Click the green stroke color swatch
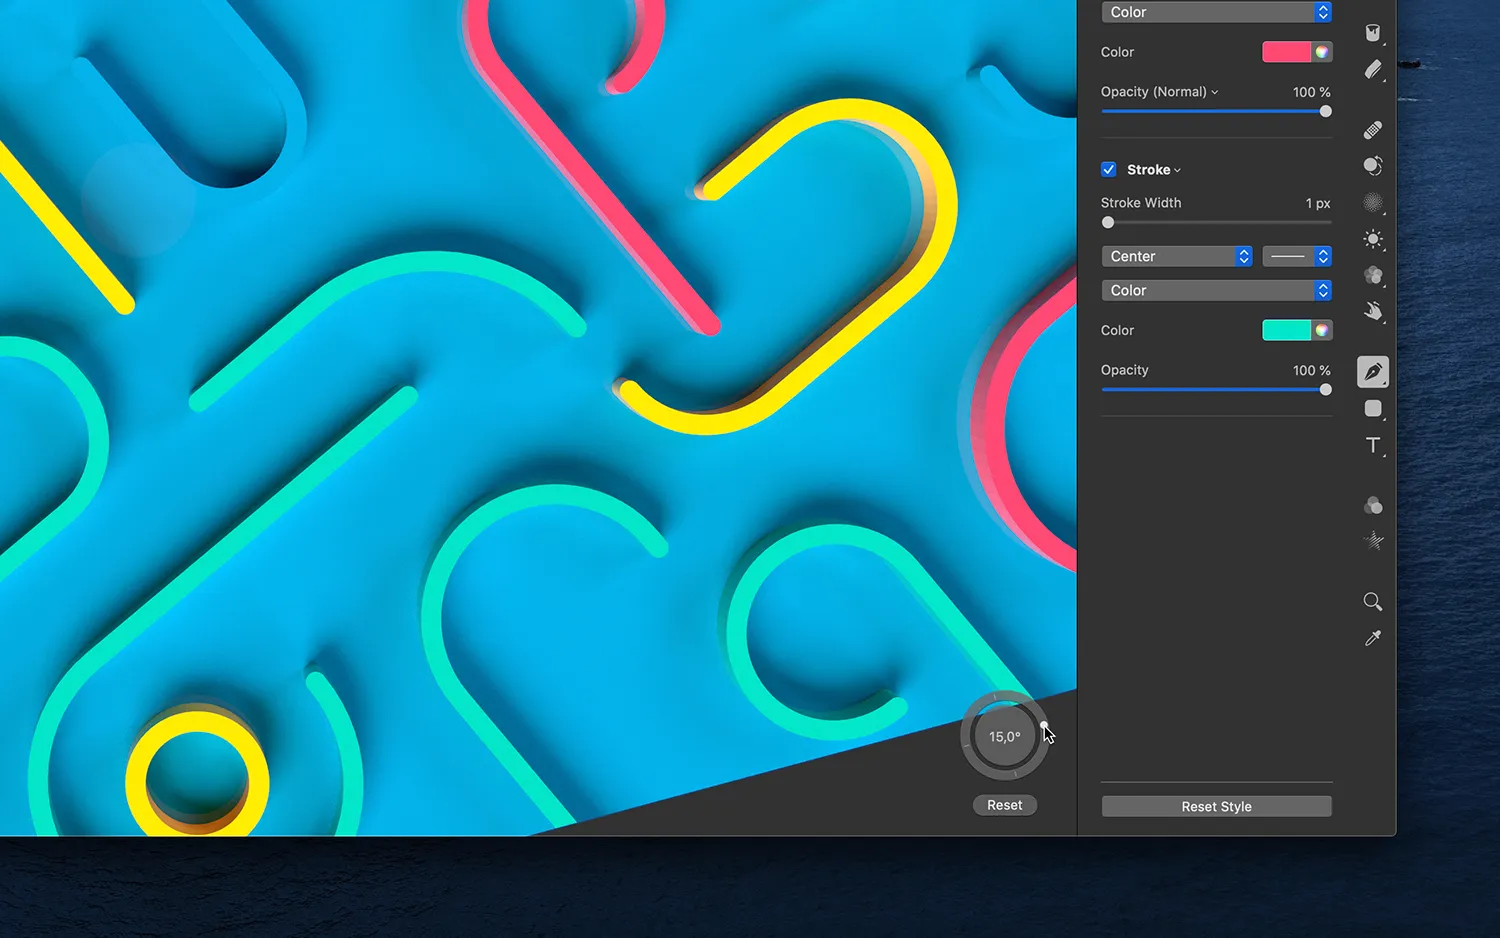The height and width of the screenshot is (938, 1500). coord(1286,330)
